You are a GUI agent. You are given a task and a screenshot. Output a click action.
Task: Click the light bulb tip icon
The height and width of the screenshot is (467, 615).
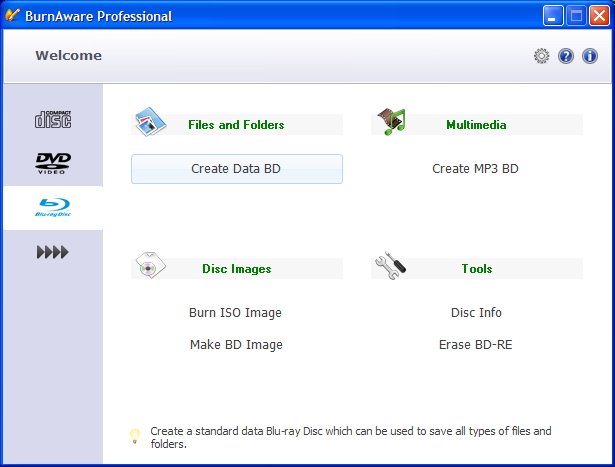pos(135,436)
